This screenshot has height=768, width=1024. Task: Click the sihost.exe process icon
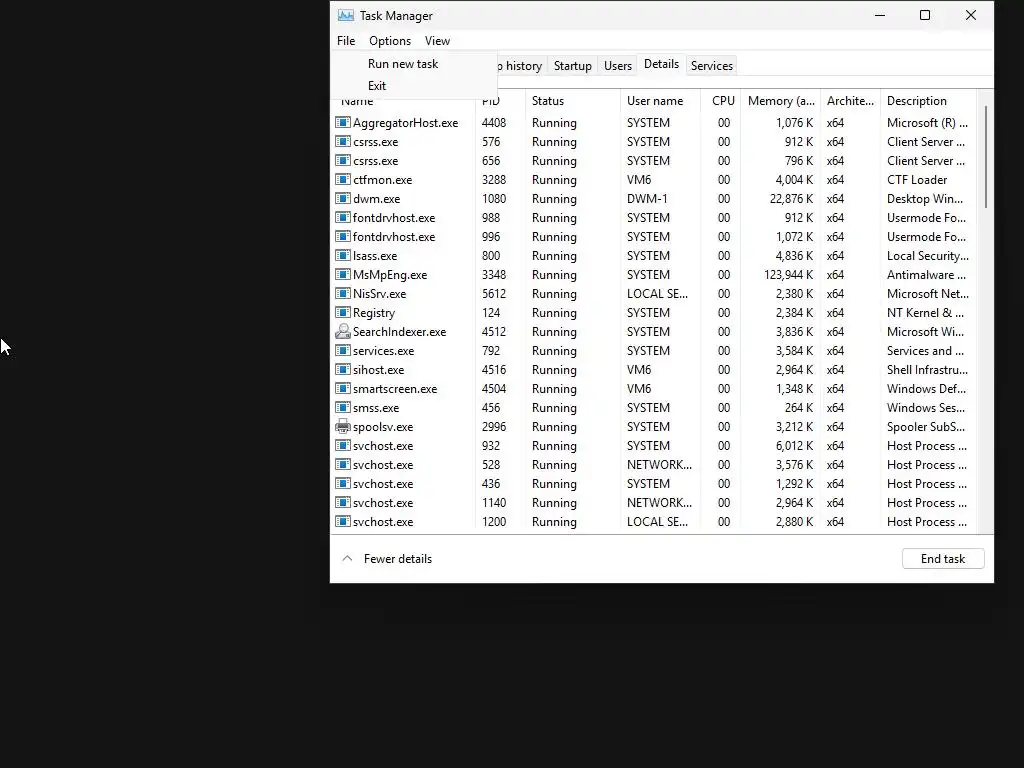[343, 369]
